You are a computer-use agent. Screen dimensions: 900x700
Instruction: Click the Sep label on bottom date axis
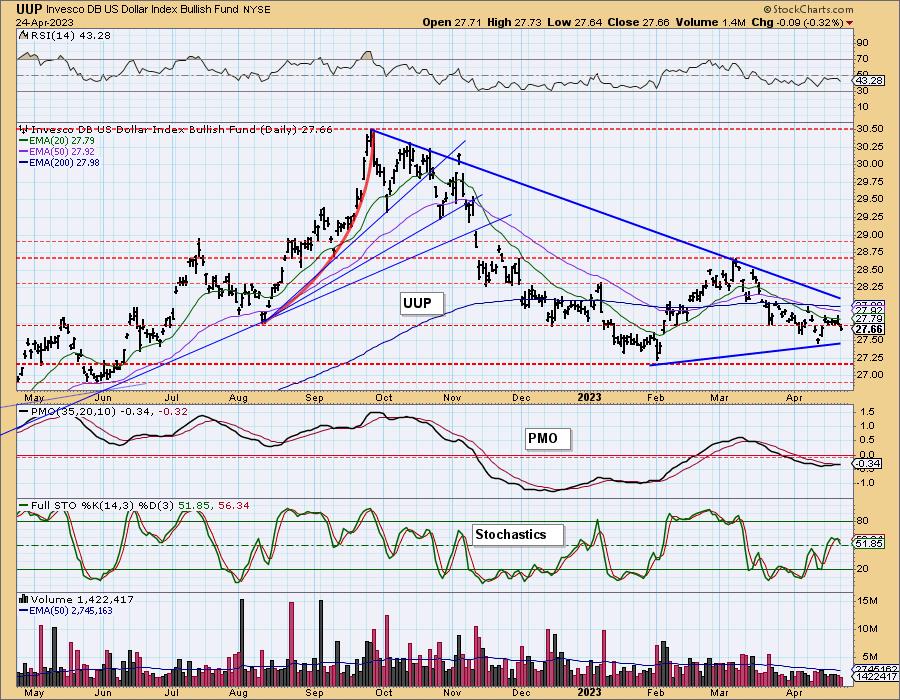(315, 693)
